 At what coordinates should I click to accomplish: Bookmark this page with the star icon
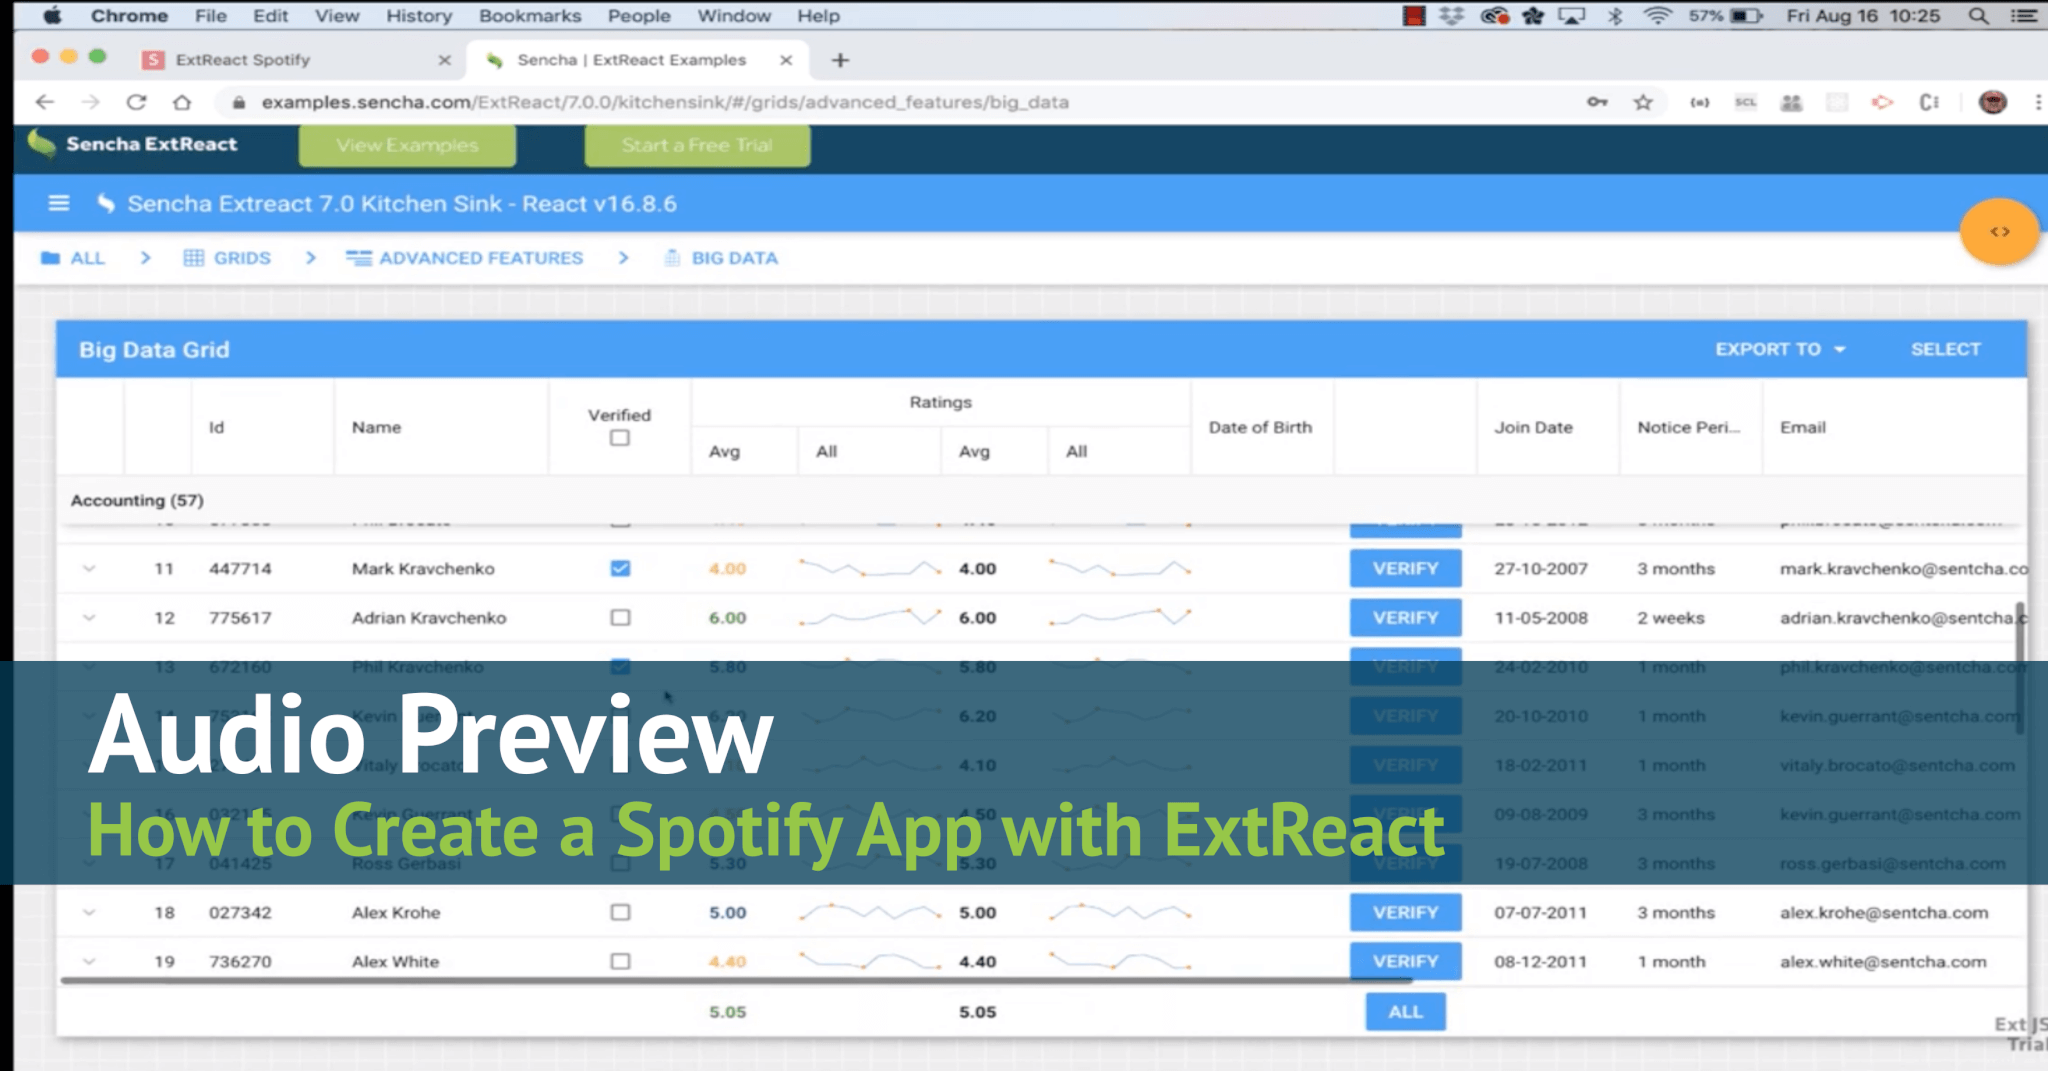(1643, 102)
